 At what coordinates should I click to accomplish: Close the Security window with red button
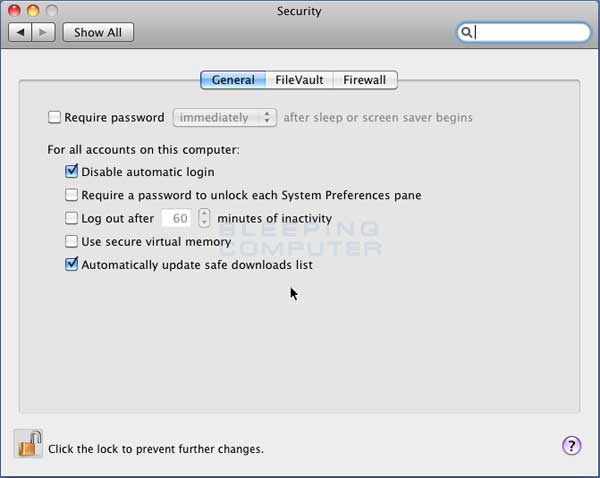14,11
